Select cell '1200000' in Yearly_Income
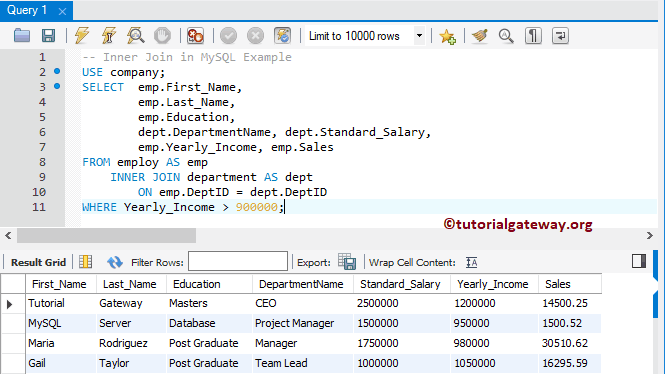The width and height of the screenshot is (665, 374). click(x=494, y=304)
